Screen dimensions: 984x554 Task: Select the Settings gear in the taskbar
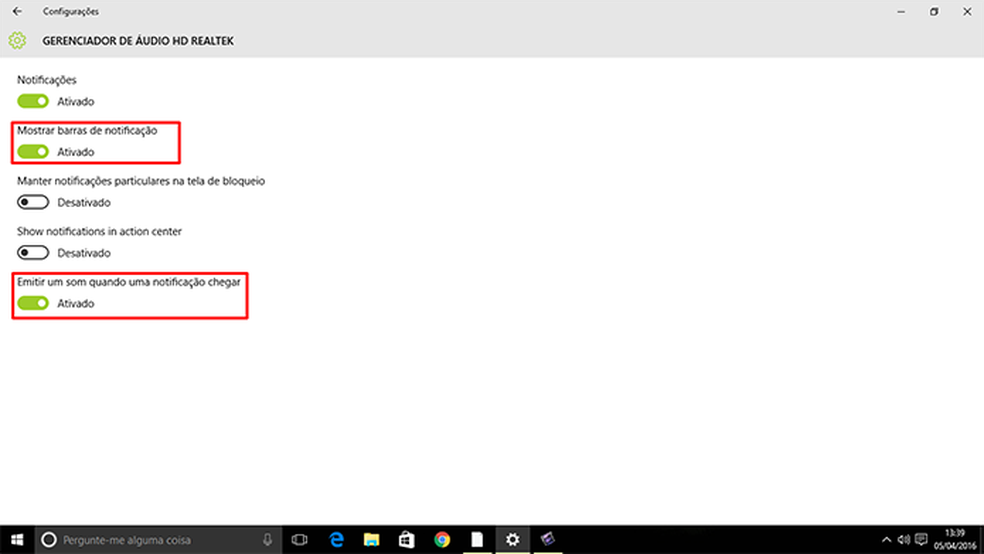513,540
